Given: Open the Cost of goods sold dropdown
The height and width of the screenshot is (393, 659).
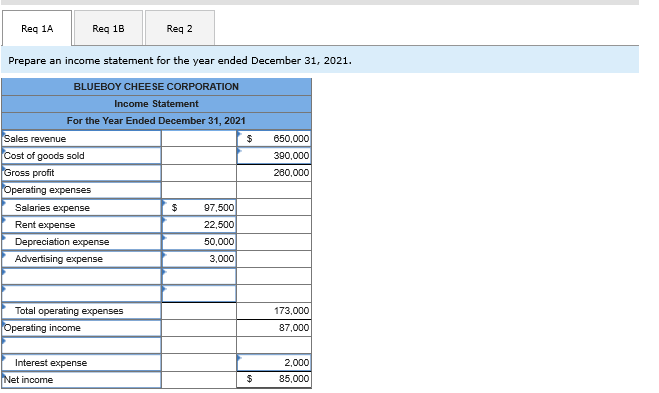Looking at the screenshot, I should pyautogui.click(x=82, y=156).
